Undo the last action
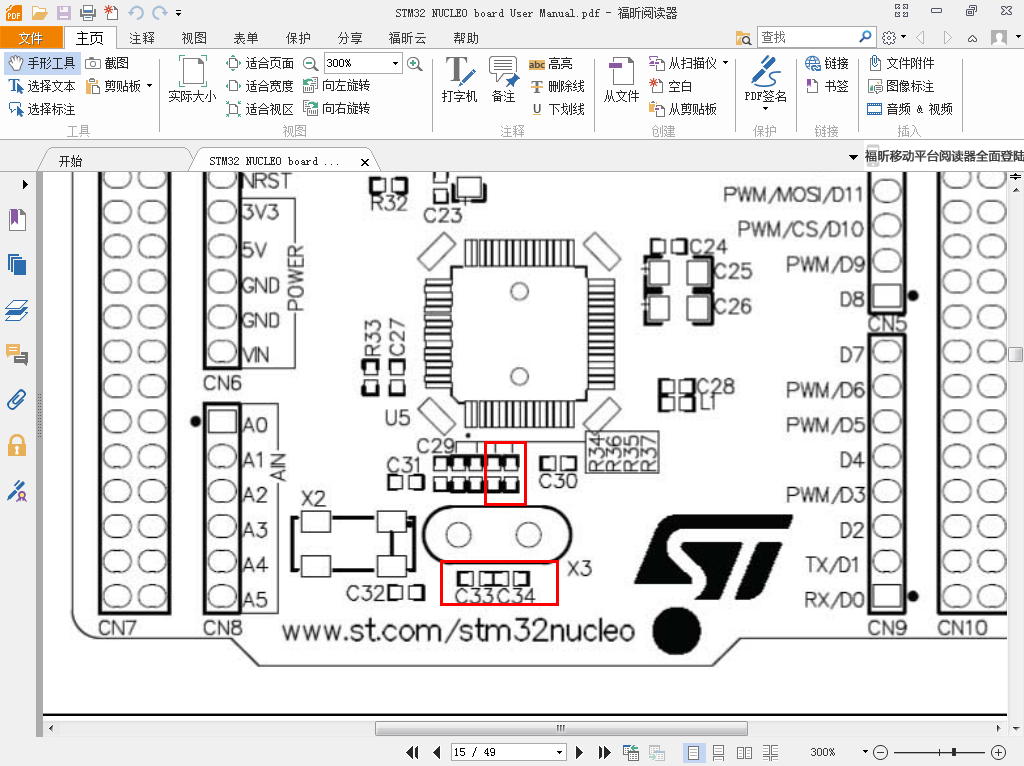The height and width of the screenshot is (766, 1024). [136, 12]
